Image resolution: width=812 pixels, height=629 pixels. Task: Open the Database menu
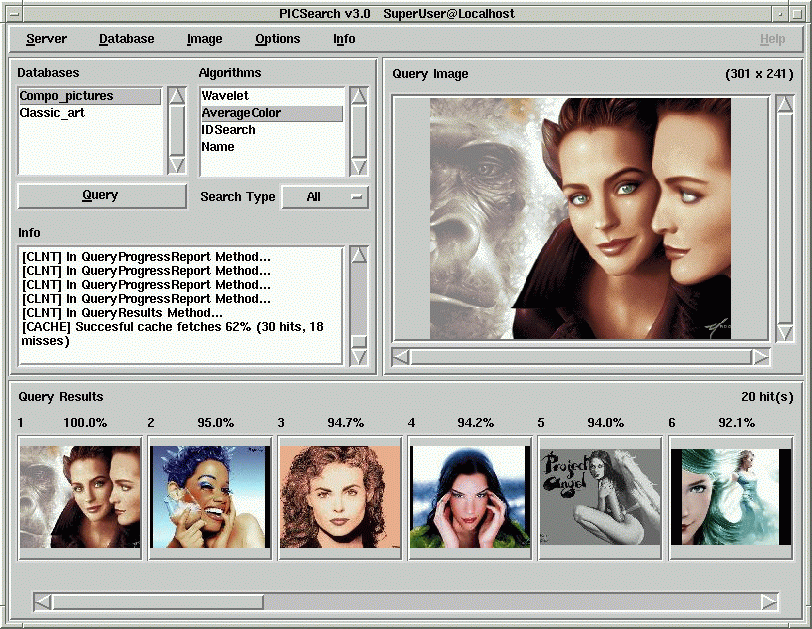tap(126, 39)
